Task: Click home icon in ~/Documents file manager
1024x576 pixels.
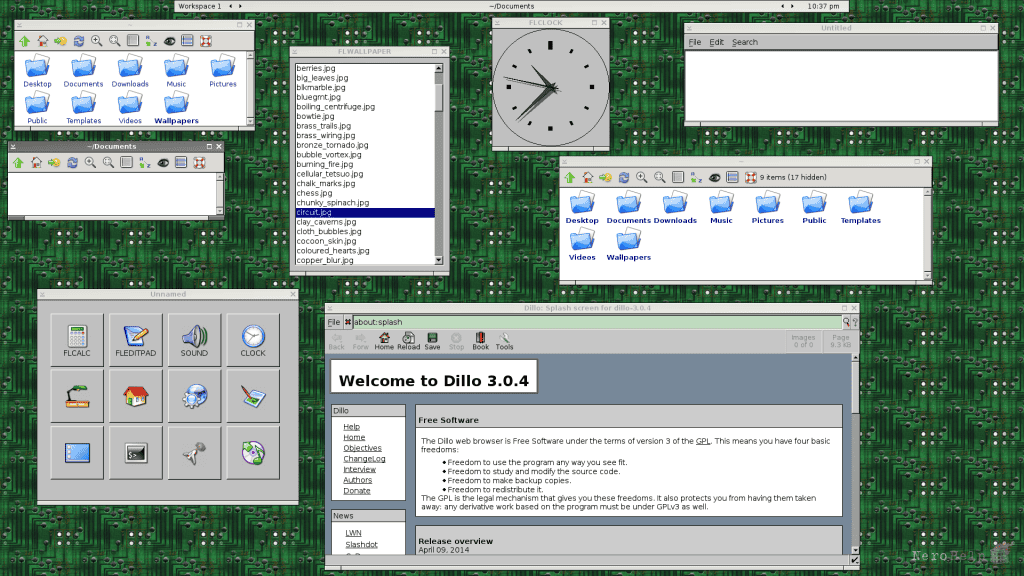Action: pos(37,163)
